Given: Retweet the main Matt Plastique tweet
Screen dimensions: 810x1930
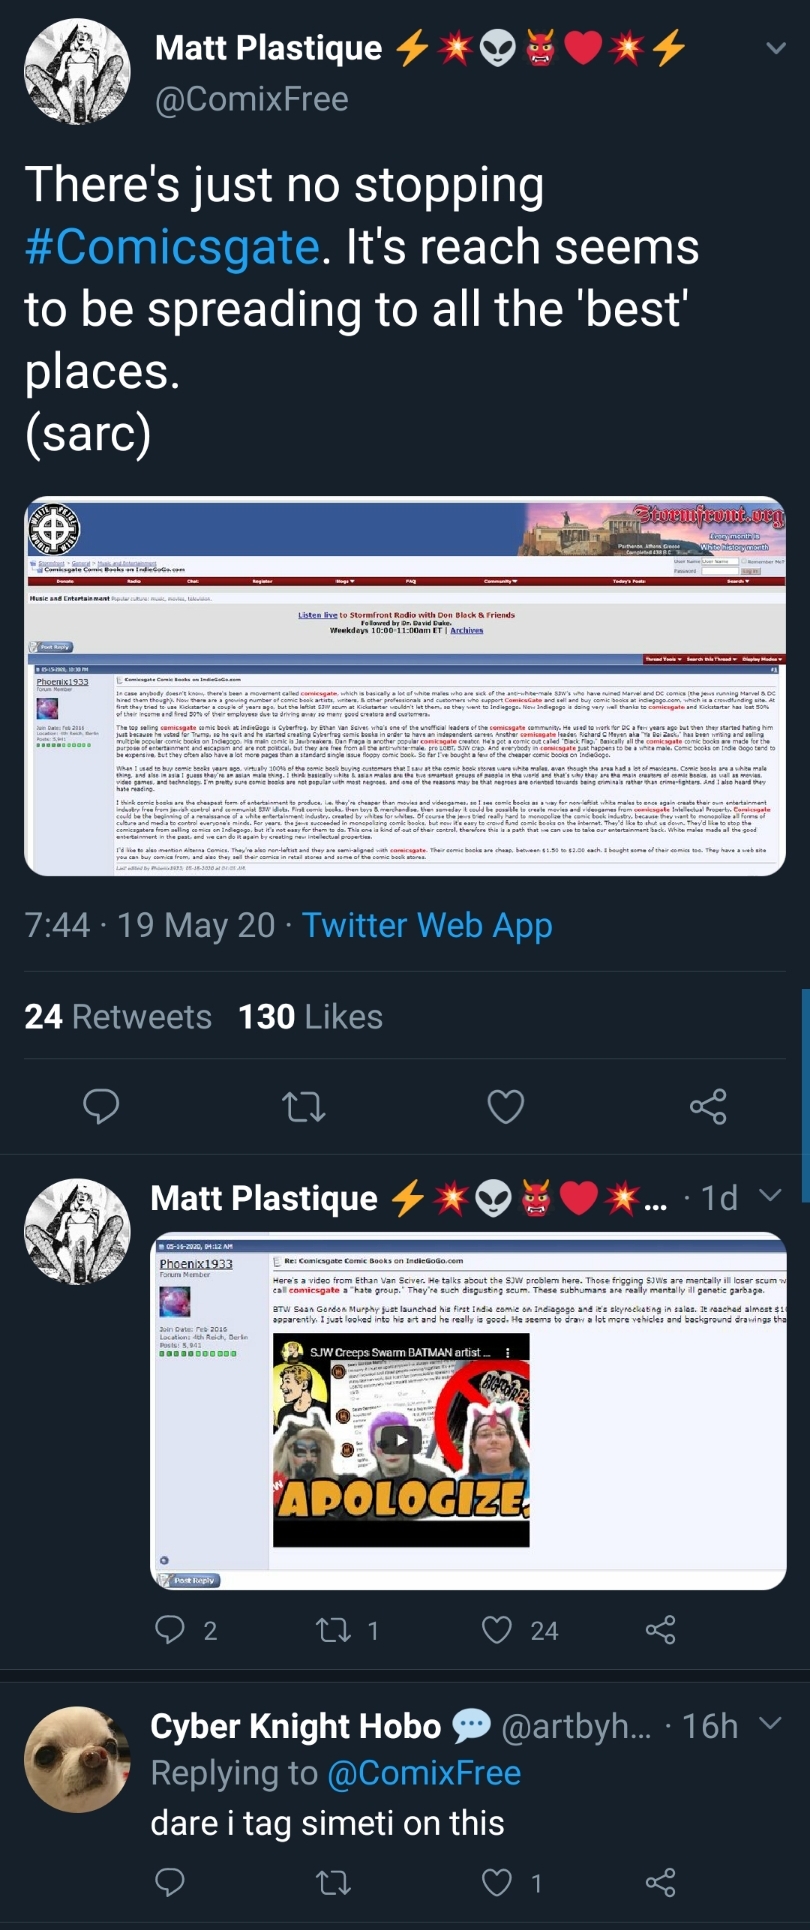Looking at the screenshot, I should [x=303, y=1106].
